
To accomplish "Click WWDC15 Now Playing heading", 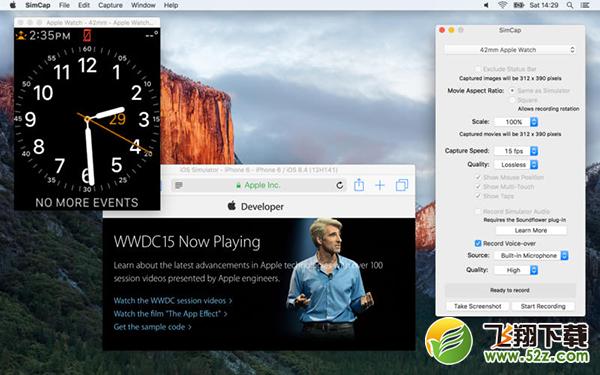I will (x=187, y=242).
